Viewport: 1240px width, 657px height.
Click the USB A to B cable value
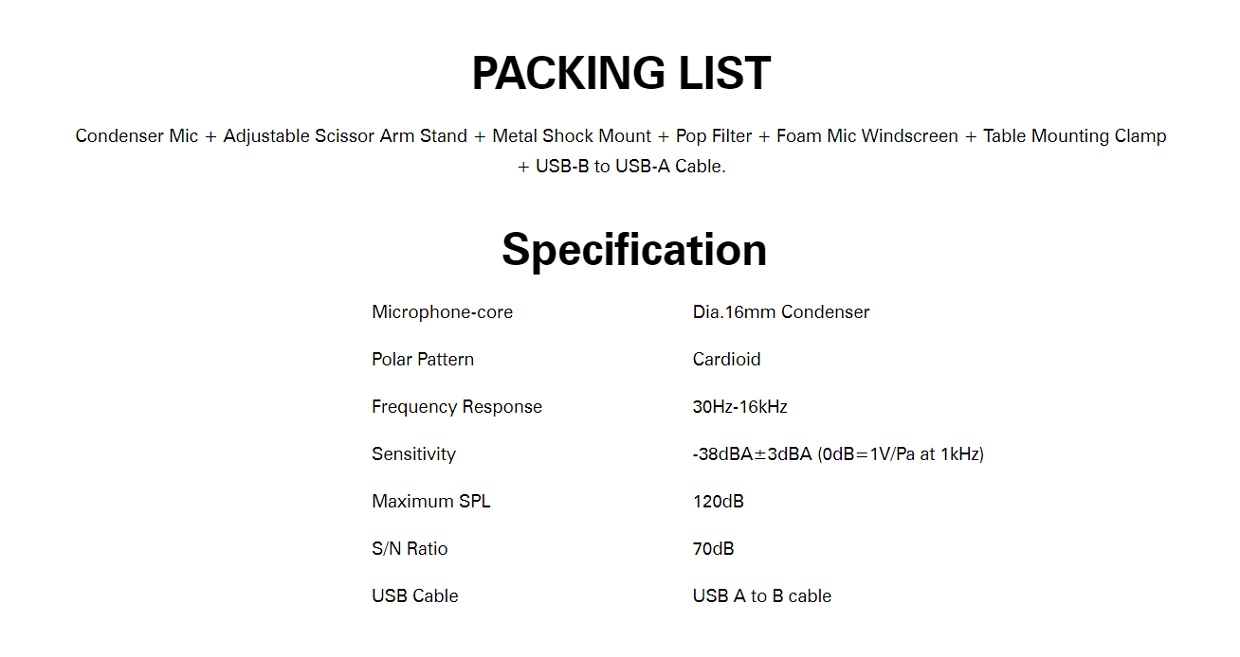(762, 596)
